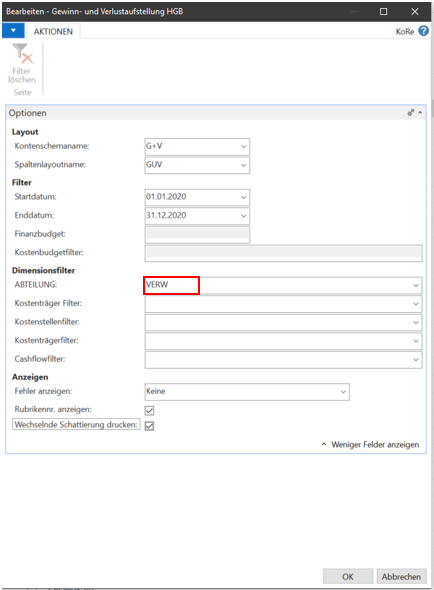Screen dimensions: 434x590
Task: Click the Abbrechen button
Action: click(401, 576)
